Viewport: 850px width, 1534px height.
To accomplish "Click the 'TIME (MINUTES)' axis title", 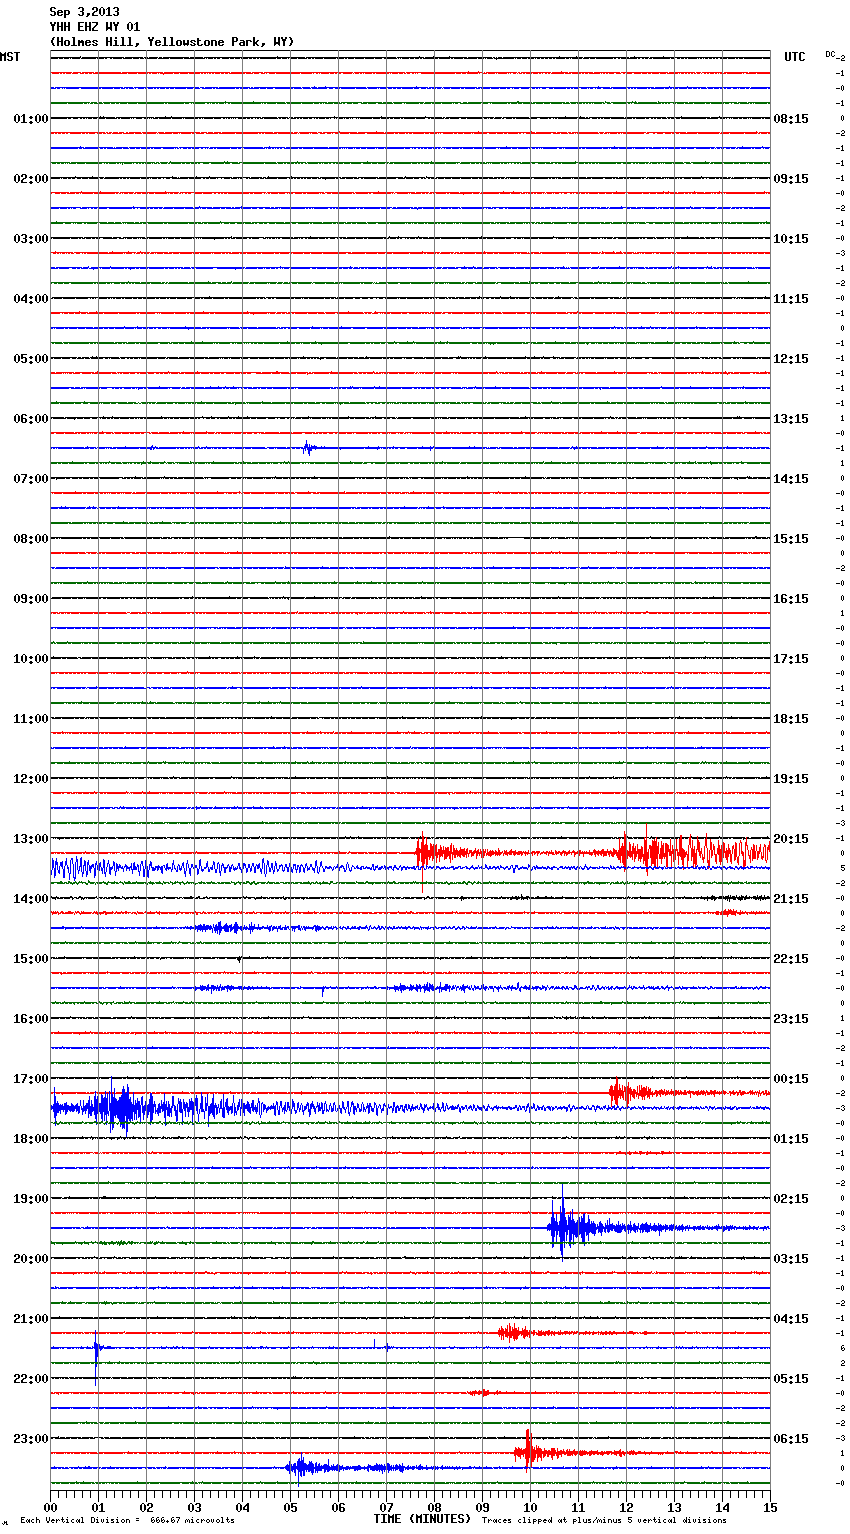I will [x=422, y=1519].
